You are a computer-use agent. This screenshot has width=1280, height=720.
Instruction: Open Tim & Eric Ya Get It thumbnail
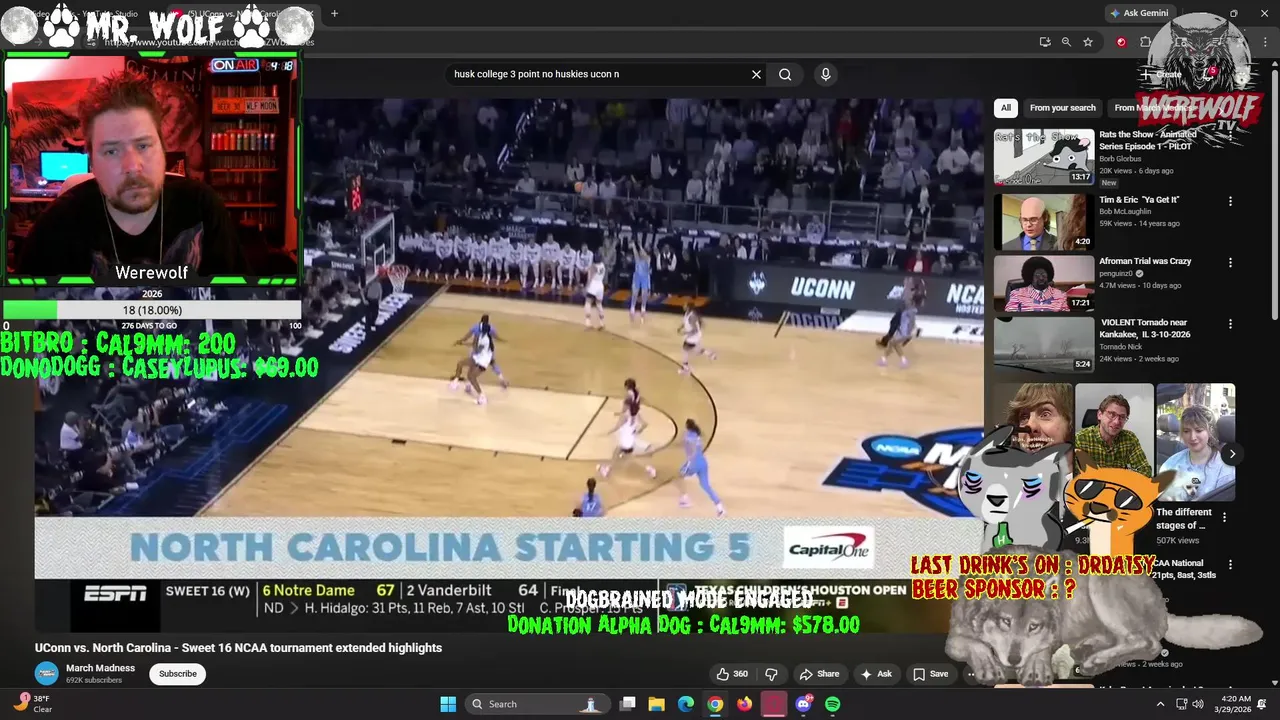pos(1044,222)
